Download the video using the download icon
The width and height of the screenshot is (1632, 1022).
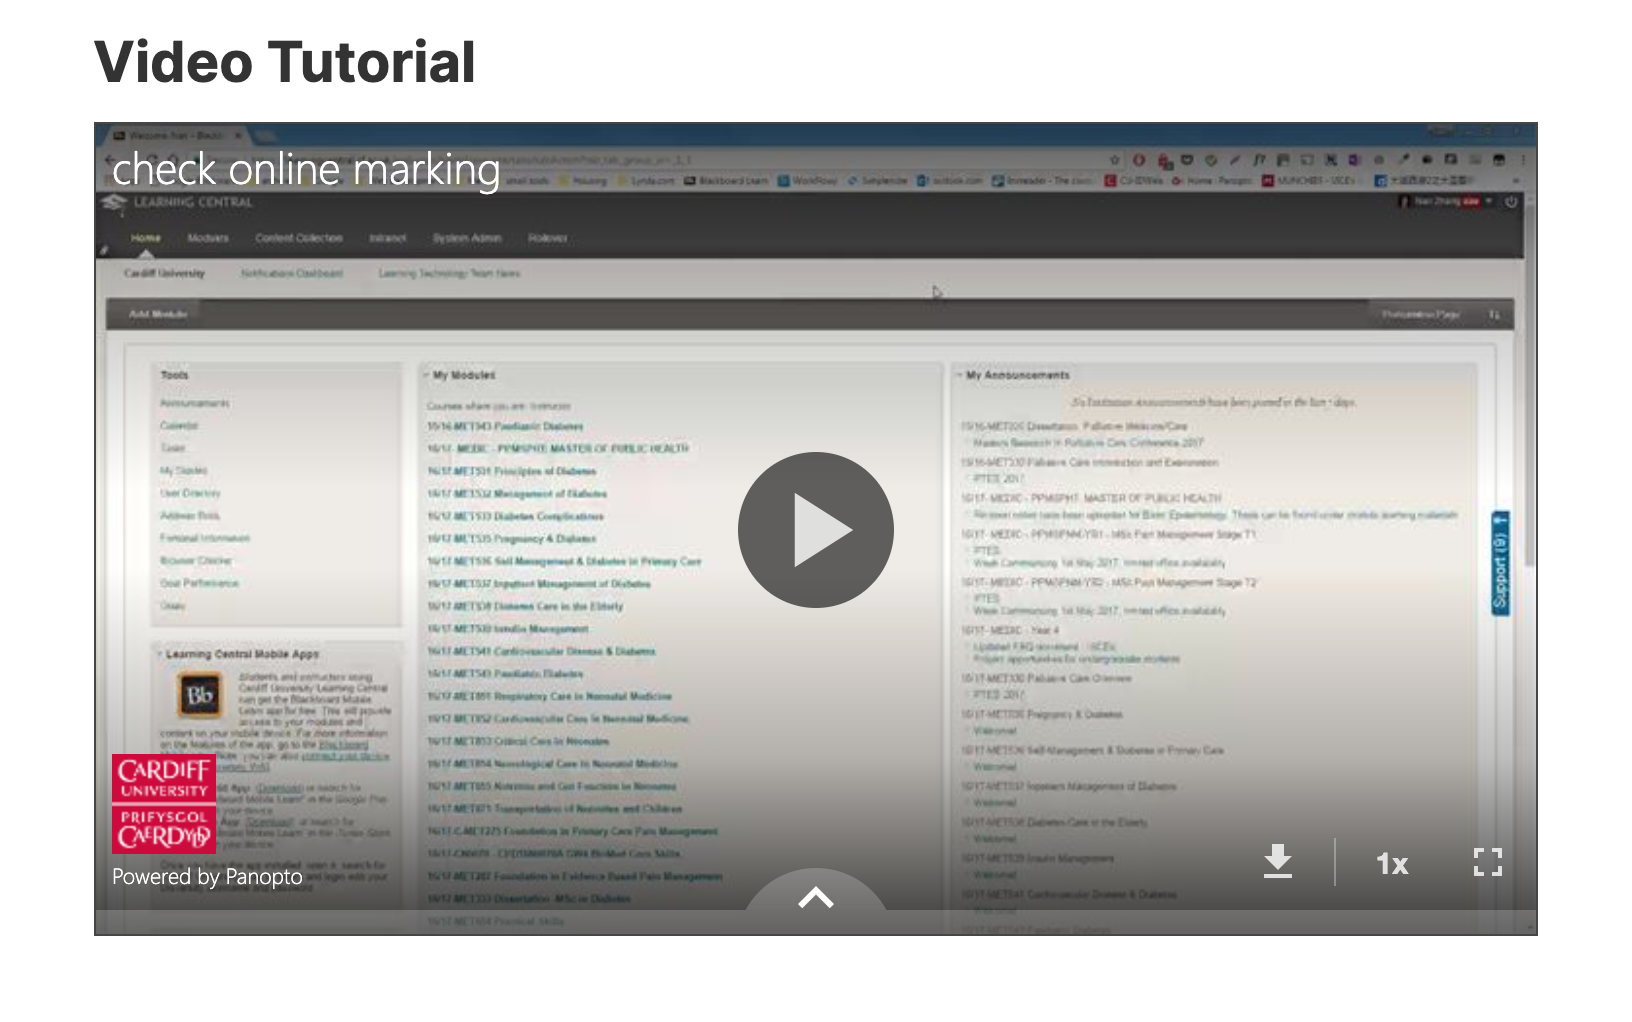(x=1277, y=862)
